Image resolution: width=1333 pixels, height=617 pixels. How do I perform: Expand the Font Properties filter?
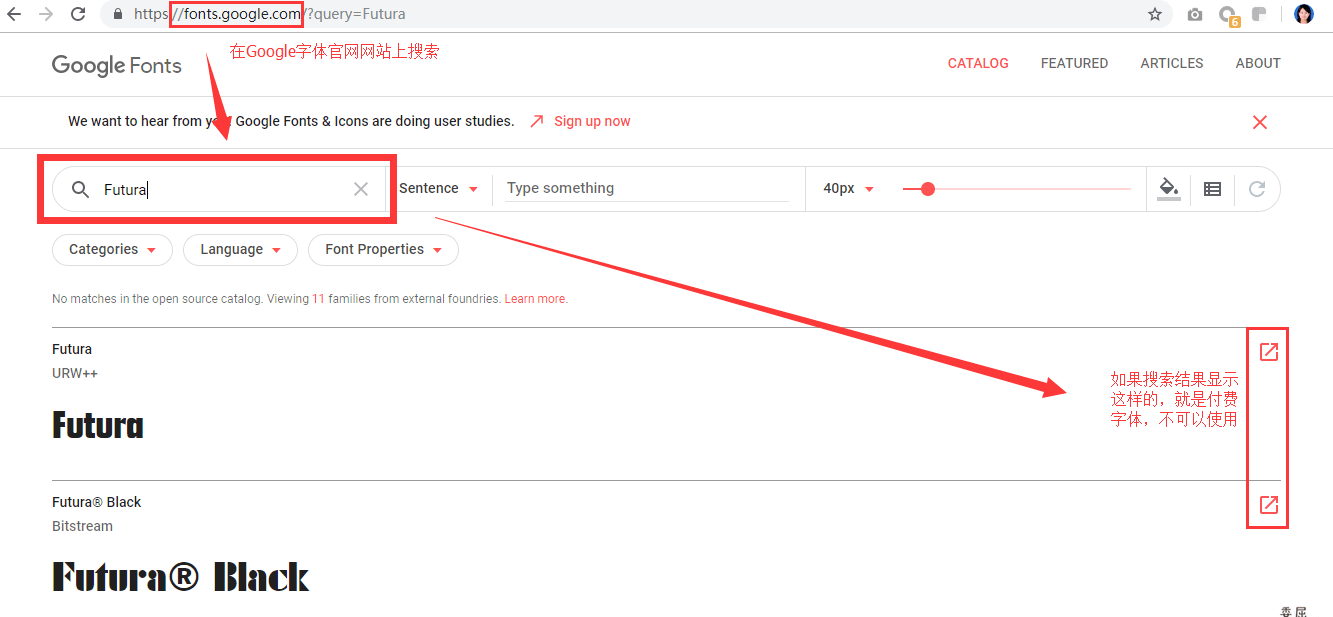(383, 250)
